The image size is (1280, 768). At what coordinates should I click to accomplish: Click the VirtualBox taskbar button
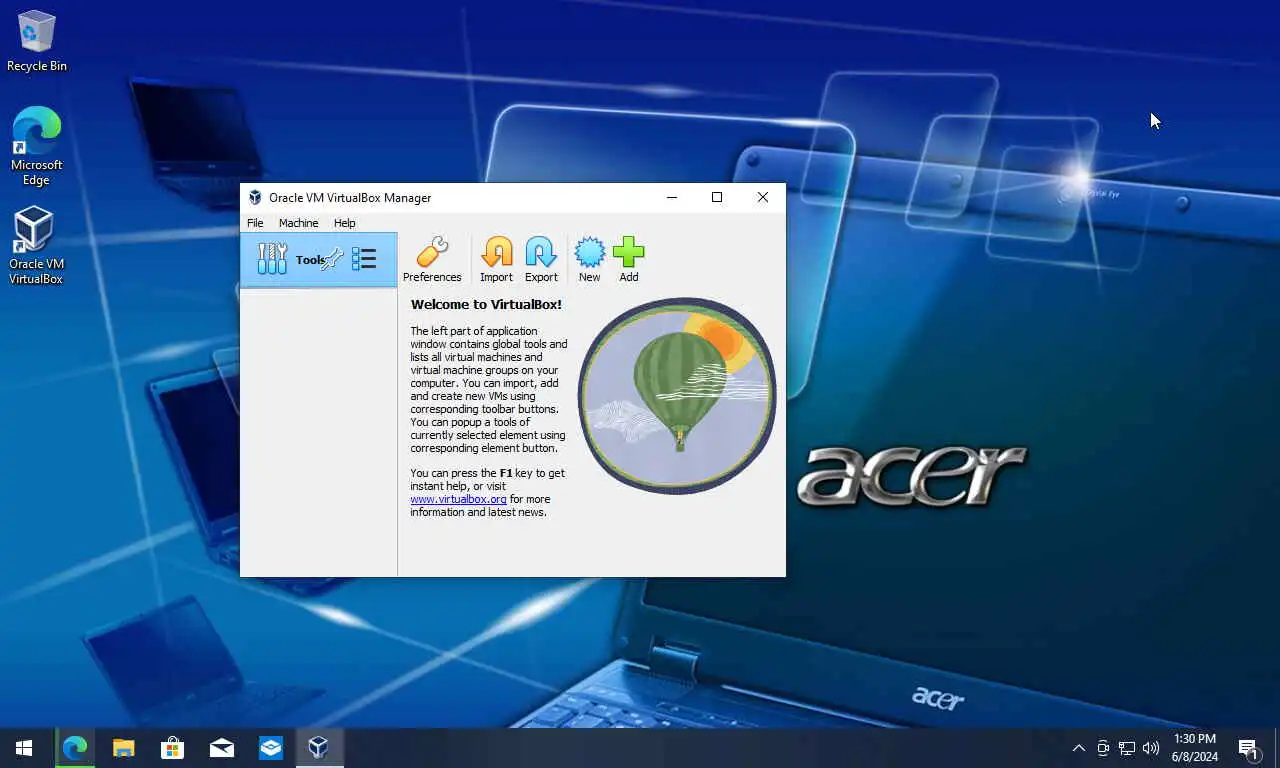pos(319,748)
